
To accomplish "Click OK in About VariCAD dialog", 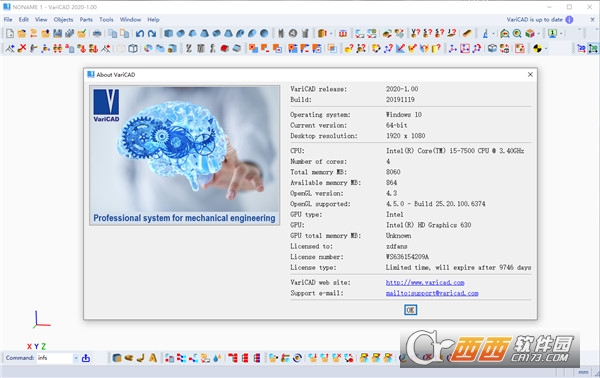I will 411,310.
